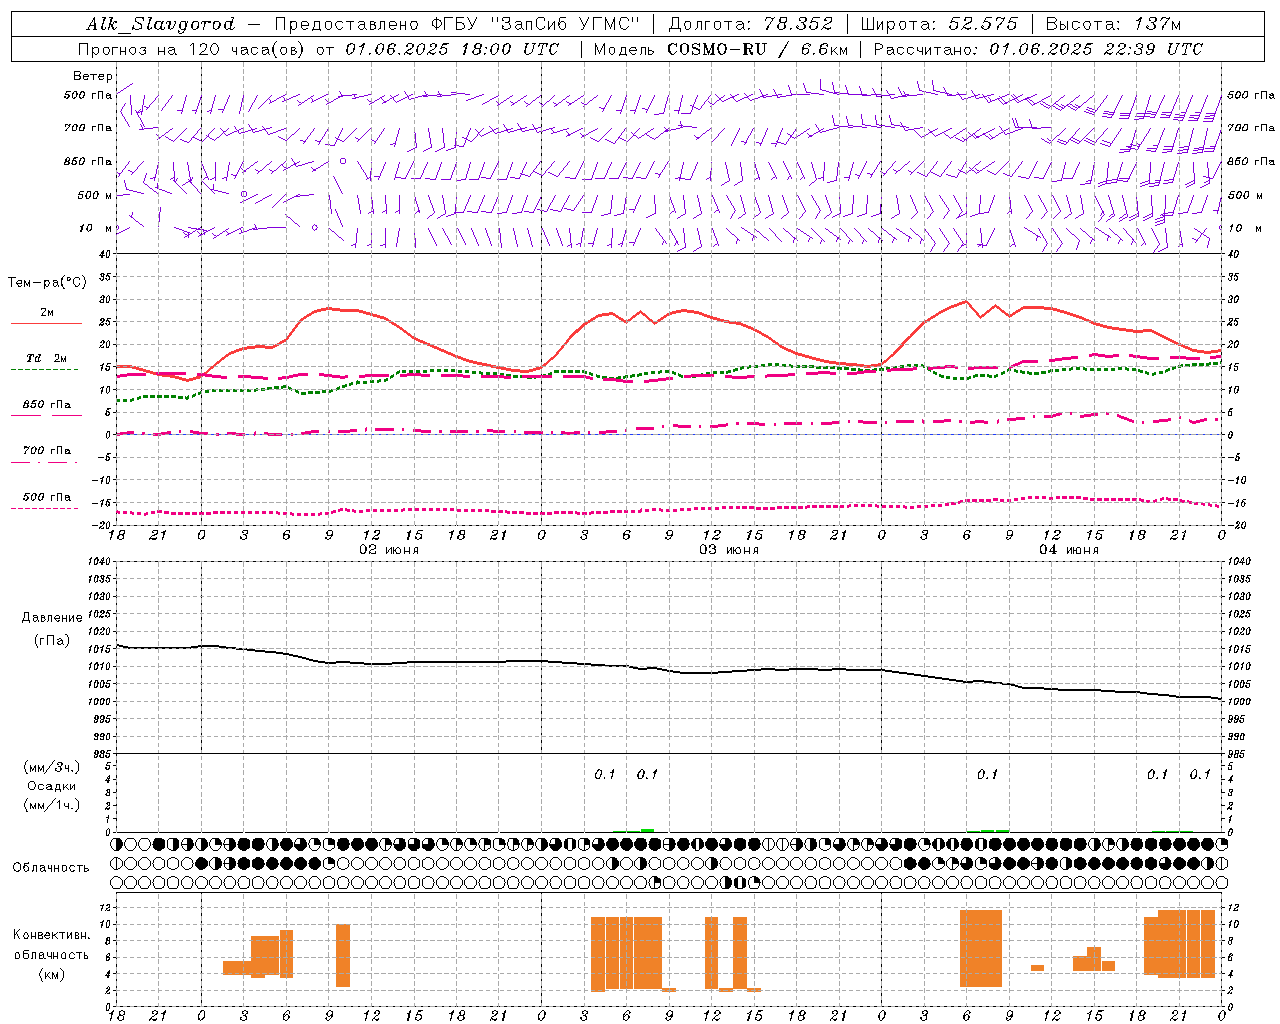
Task: Click the solid red 2м line legend sample
Action: pyautogui.click(x=46, y=324)
